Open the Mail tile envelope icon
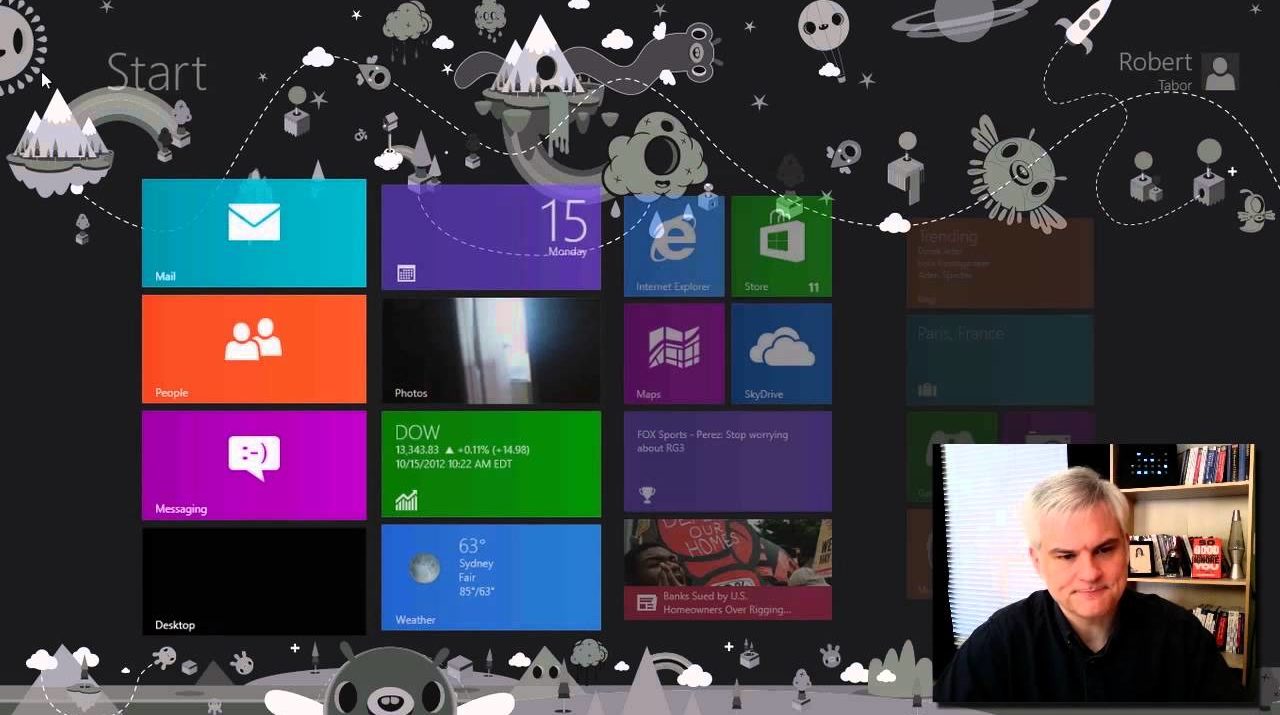The height and width of the screenshot is (715, 1280). [x=254, y=222]
